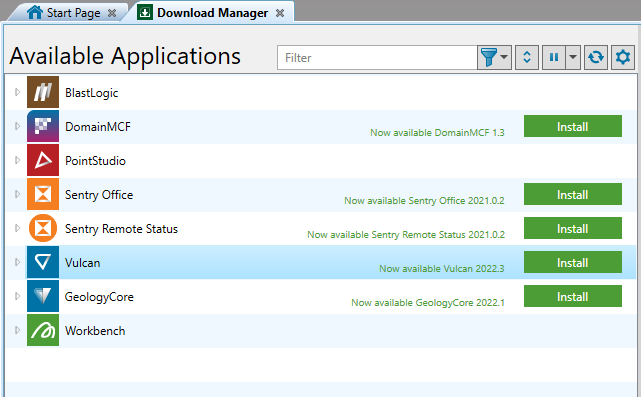Screen dimensions: 641x397
Task: Install DomainMCF 1.3
Action: (x=573, y=126)
